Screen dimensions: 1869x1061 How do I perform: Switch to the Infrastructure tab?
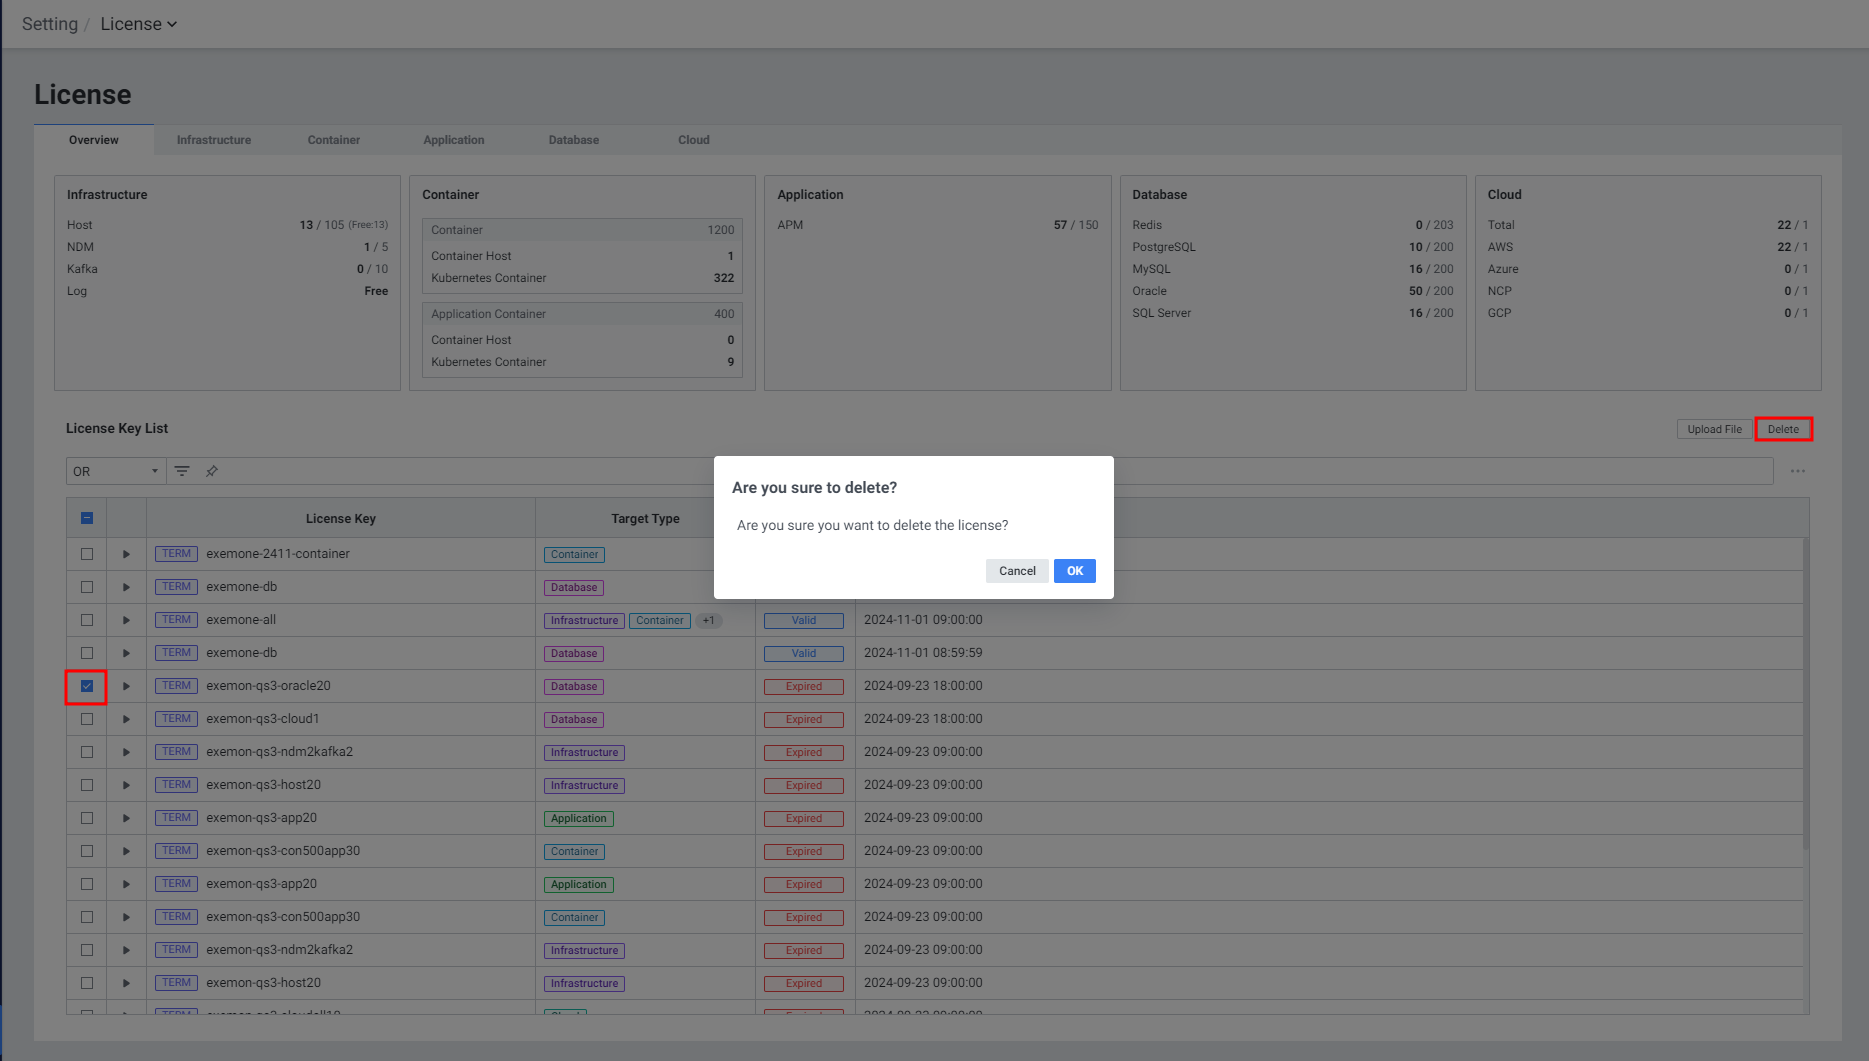(x=214, y=140)
